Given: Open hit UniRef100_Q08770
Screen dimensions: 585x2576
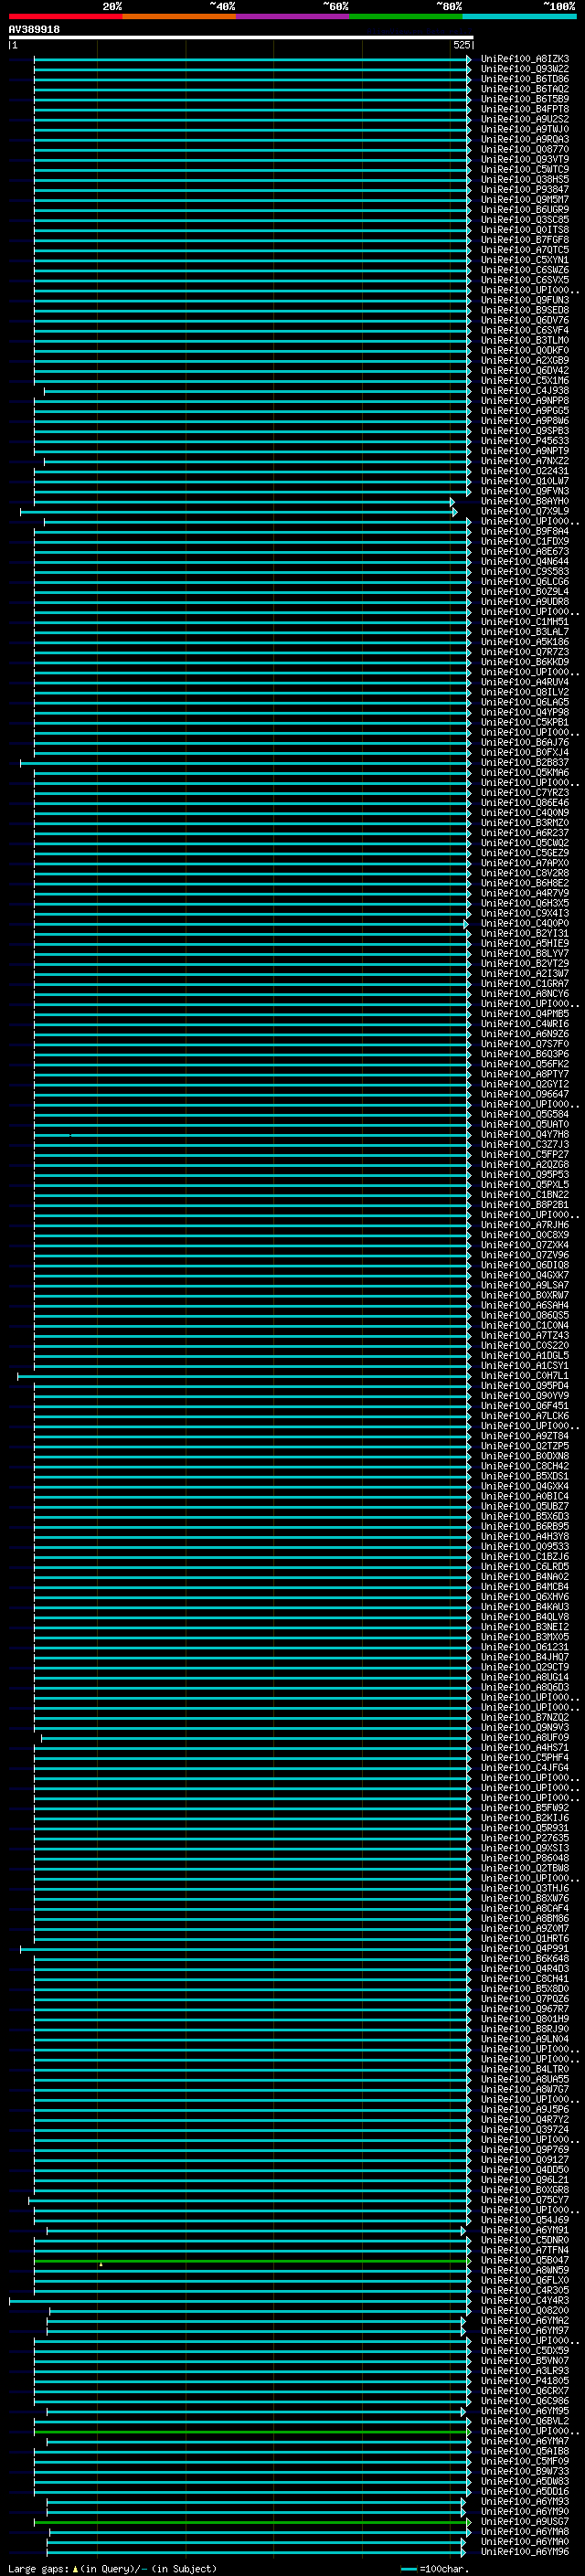Looking at the screenshot, I should (525, 149).
